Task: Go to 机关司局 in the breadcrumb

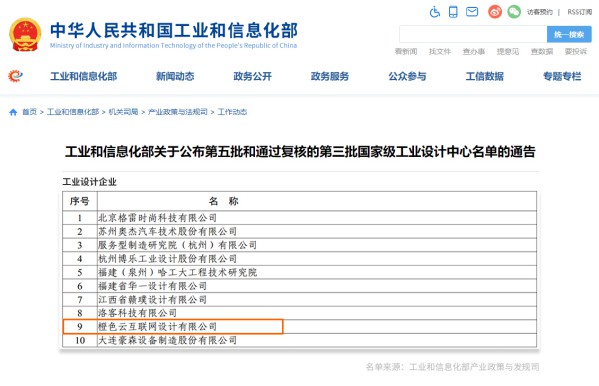Action: tap(123, 112)
